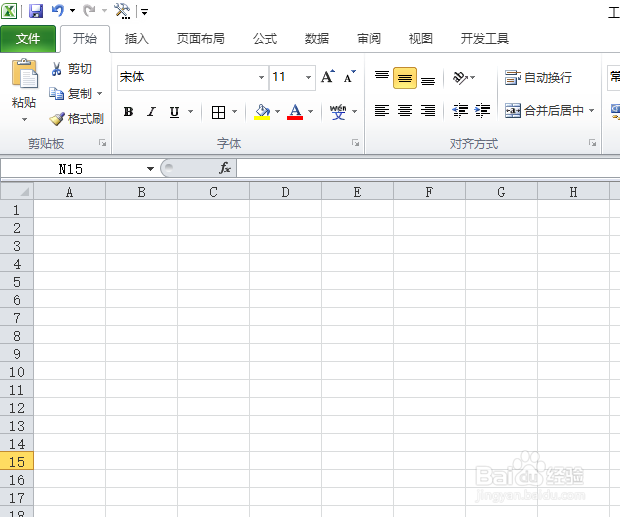620x517 pixels.
Task: Toggle 自动换行 wrap text
Action: coord(538,77)
